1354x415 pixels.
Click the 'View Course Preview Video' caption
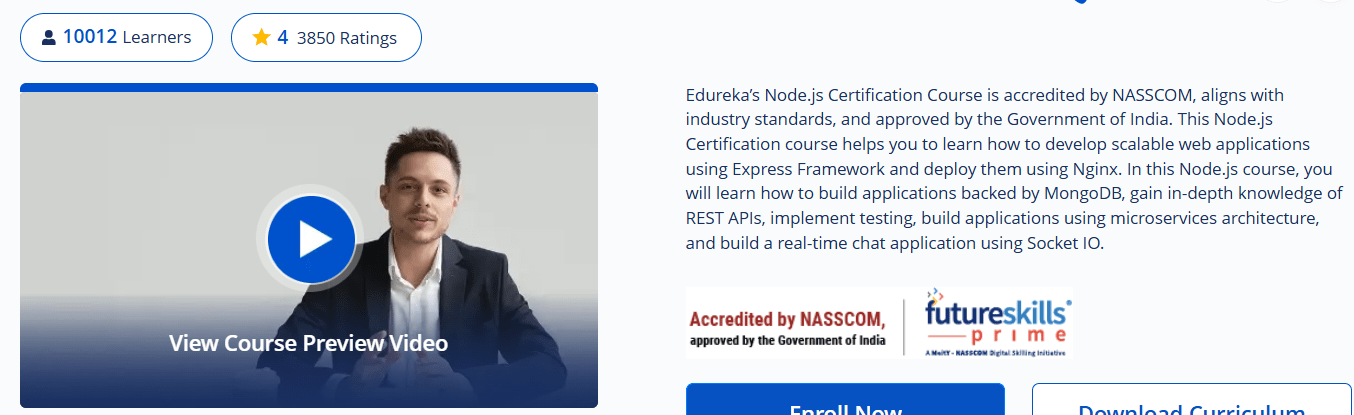pyautogui.click(x=308, y=343)
